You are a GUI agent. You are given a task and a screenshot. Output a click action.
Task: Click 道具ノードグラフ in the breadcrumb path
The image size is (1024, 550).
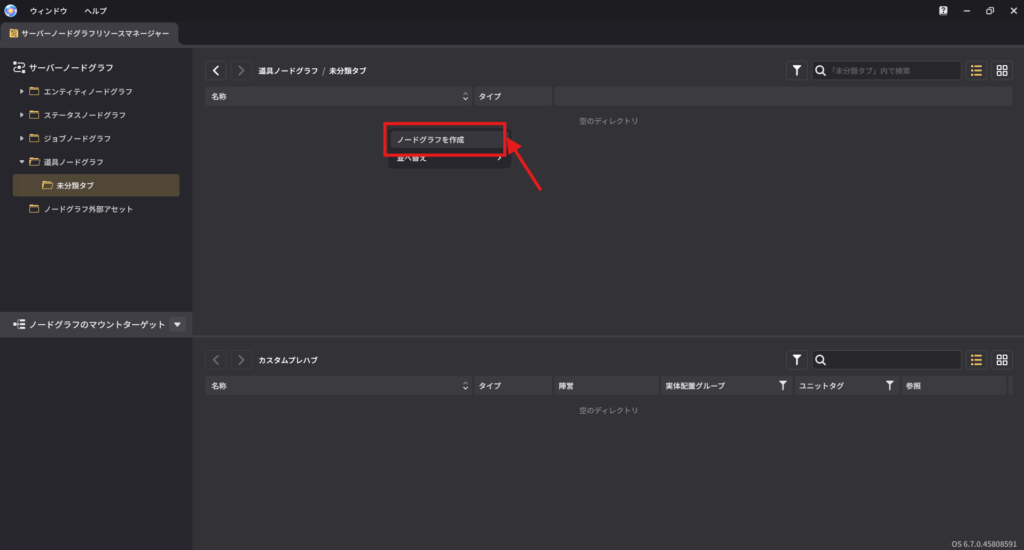pyautogui.click(x=288, y=71)
